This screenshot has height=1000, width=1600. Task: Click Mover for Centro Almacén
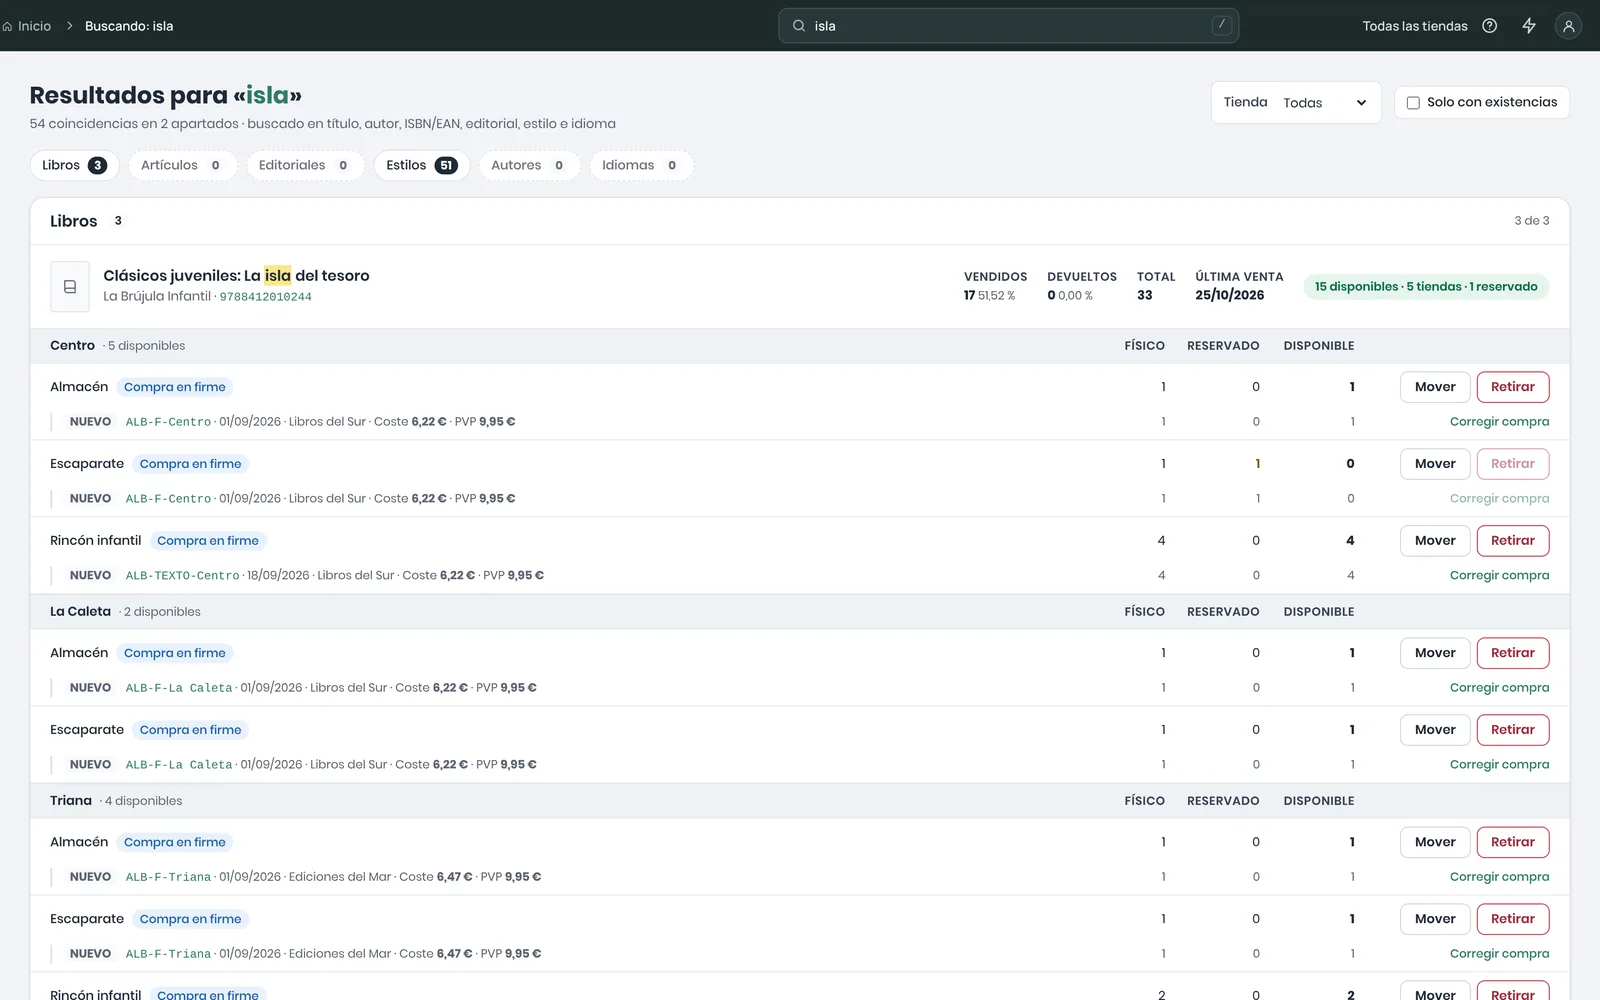coord(1435,387)
